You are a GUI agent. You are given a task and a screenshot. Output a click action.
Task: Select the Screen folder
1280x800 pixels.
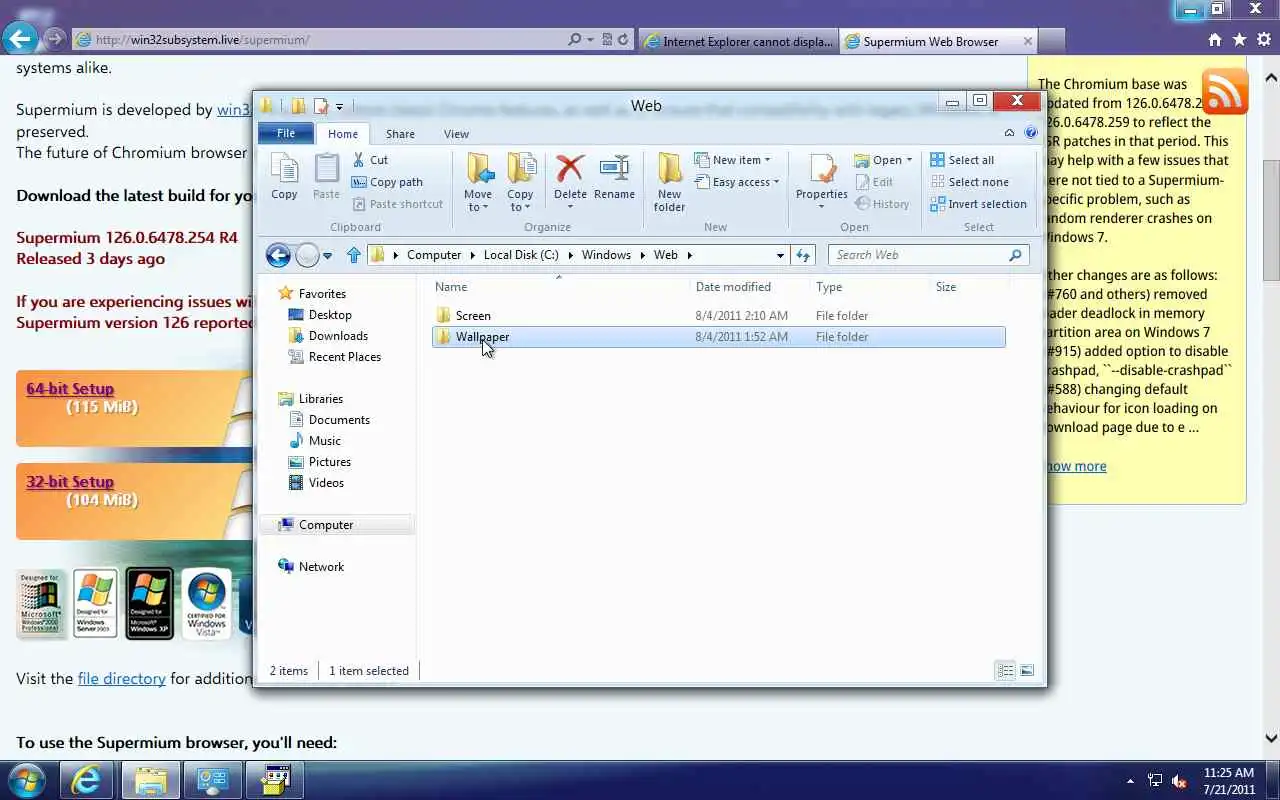tap(718, 316)
